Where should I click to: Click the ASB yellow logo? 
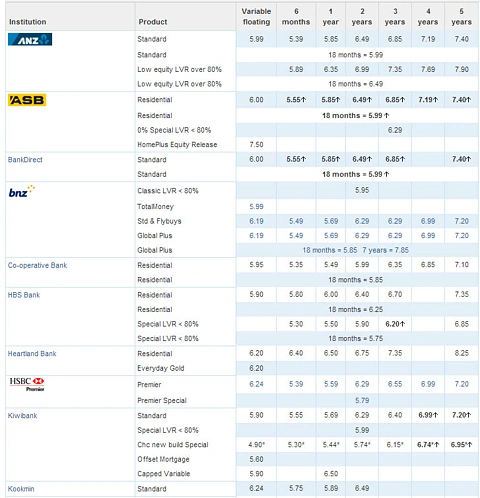[27, 100]
